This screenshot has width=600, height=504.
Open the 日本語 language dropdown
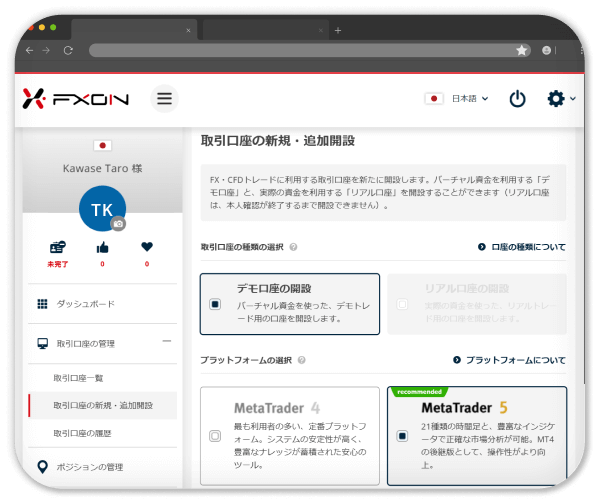click(x=470, y=99)
